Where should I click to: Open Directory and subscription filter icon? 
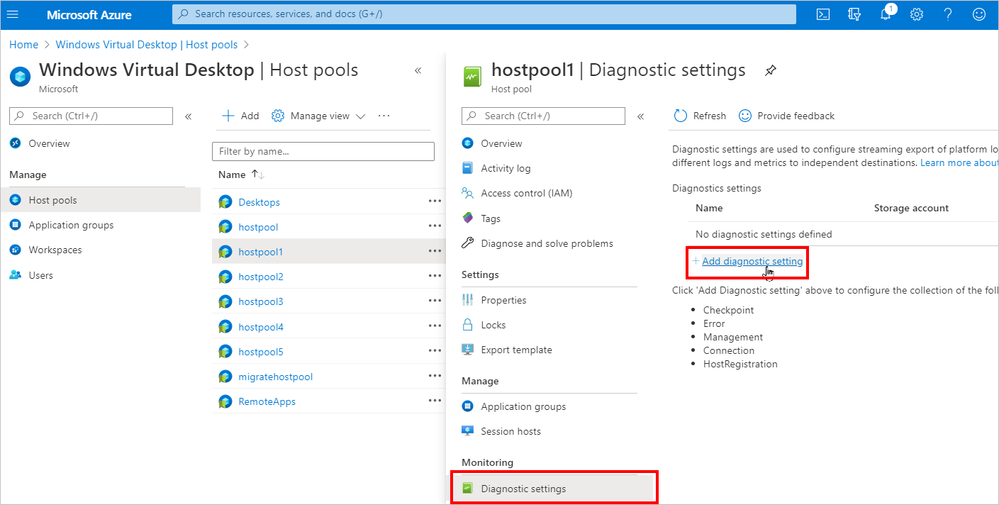(854, 14)
